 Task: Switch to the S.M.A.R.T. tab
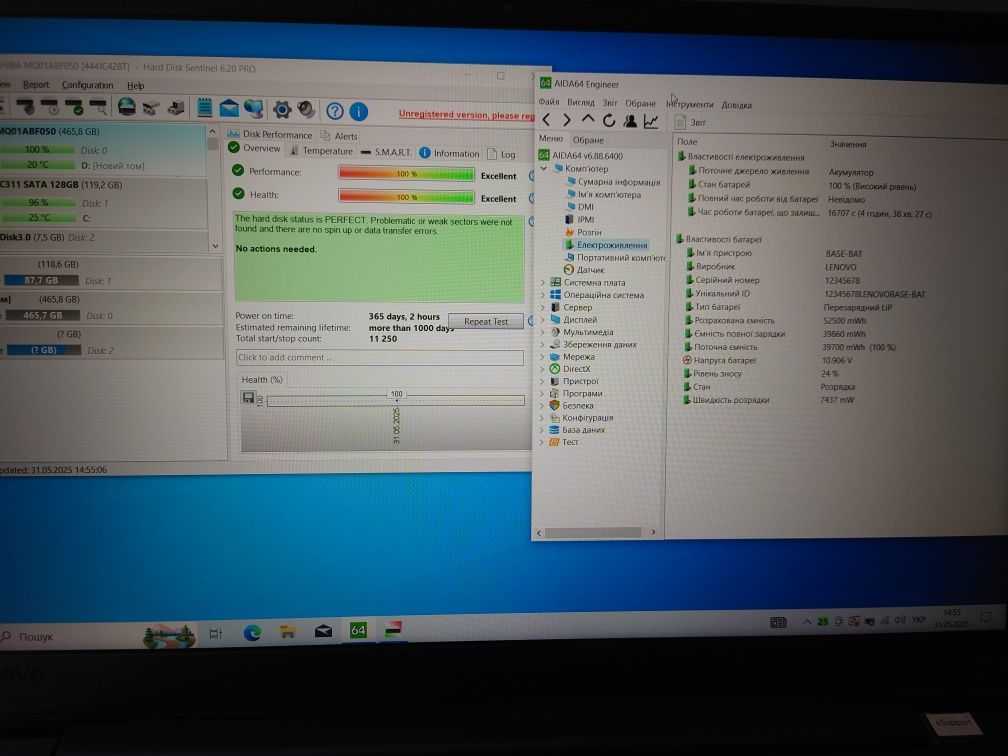point(386,152)
